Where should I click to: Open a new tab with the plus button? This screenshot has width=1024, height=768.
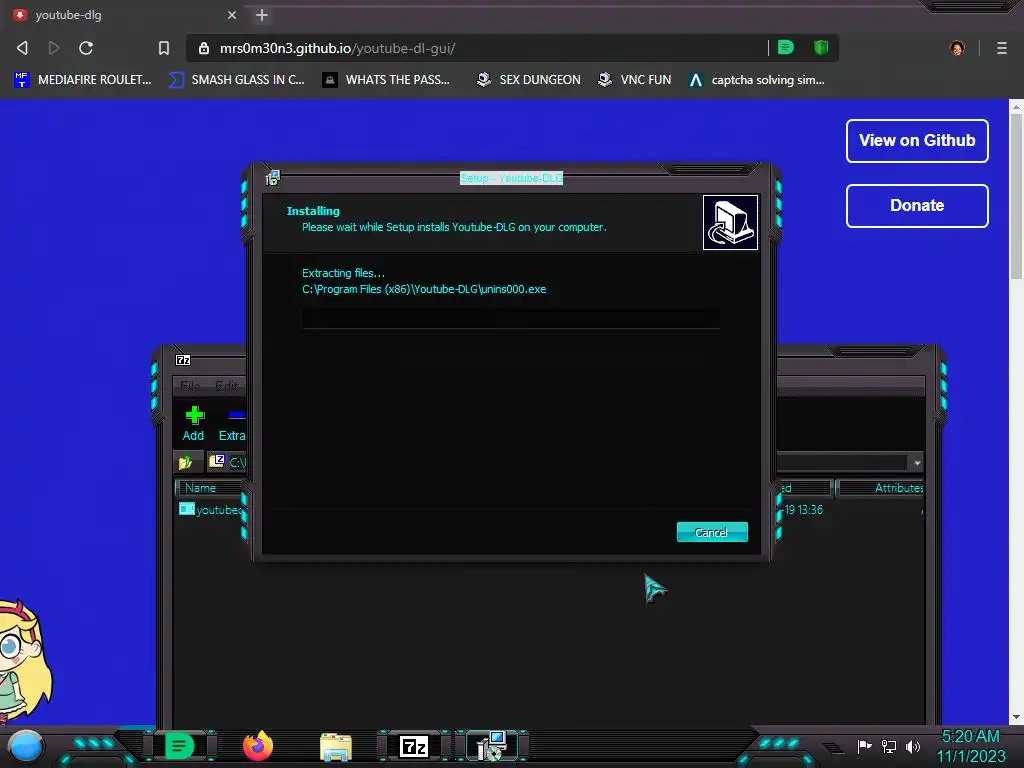point(262,15)
